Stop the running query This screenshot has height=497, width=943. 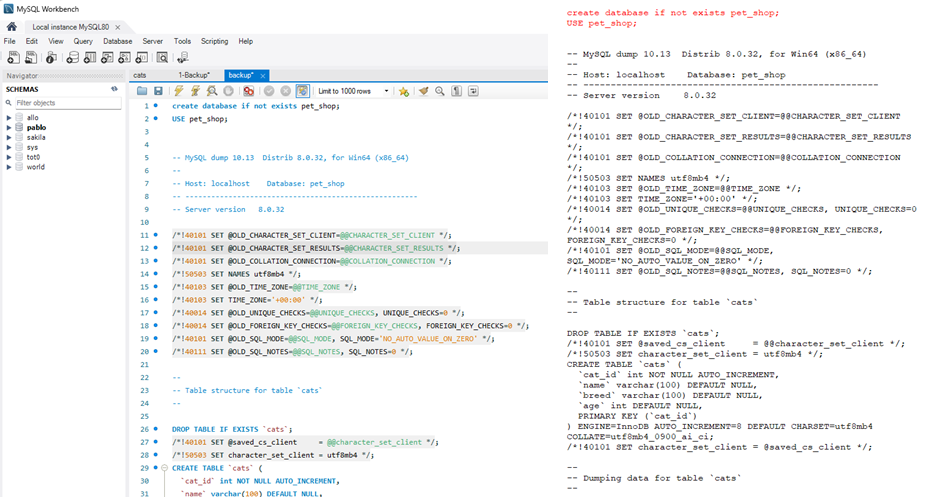(x=229, y=91)
